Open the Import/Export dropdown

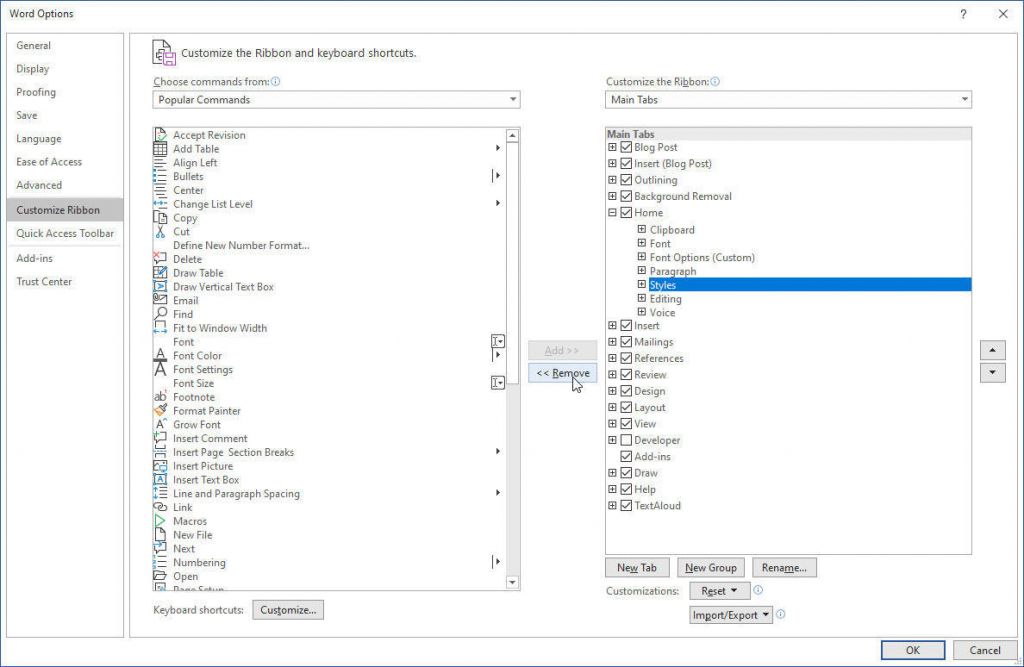tap(730, 615)
